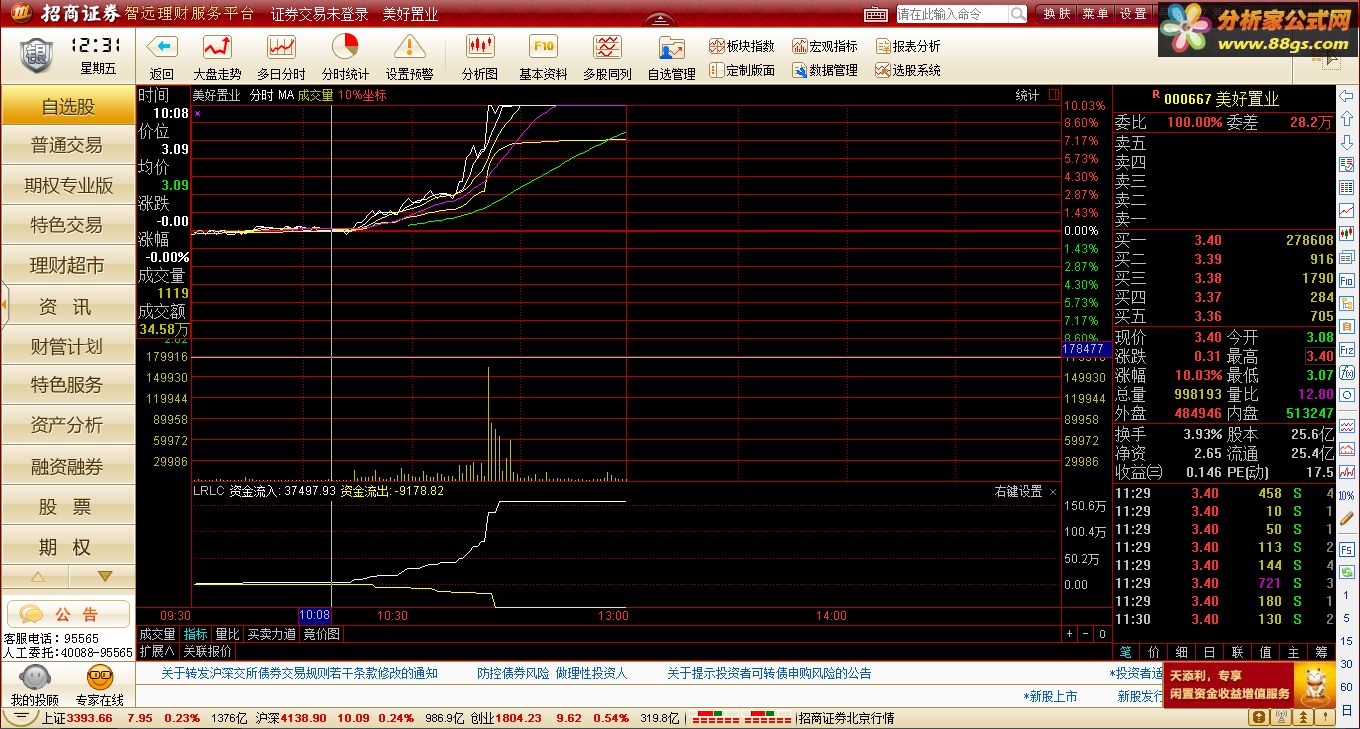
Task: Open 选股系统 stock picker
Action: 908,70
